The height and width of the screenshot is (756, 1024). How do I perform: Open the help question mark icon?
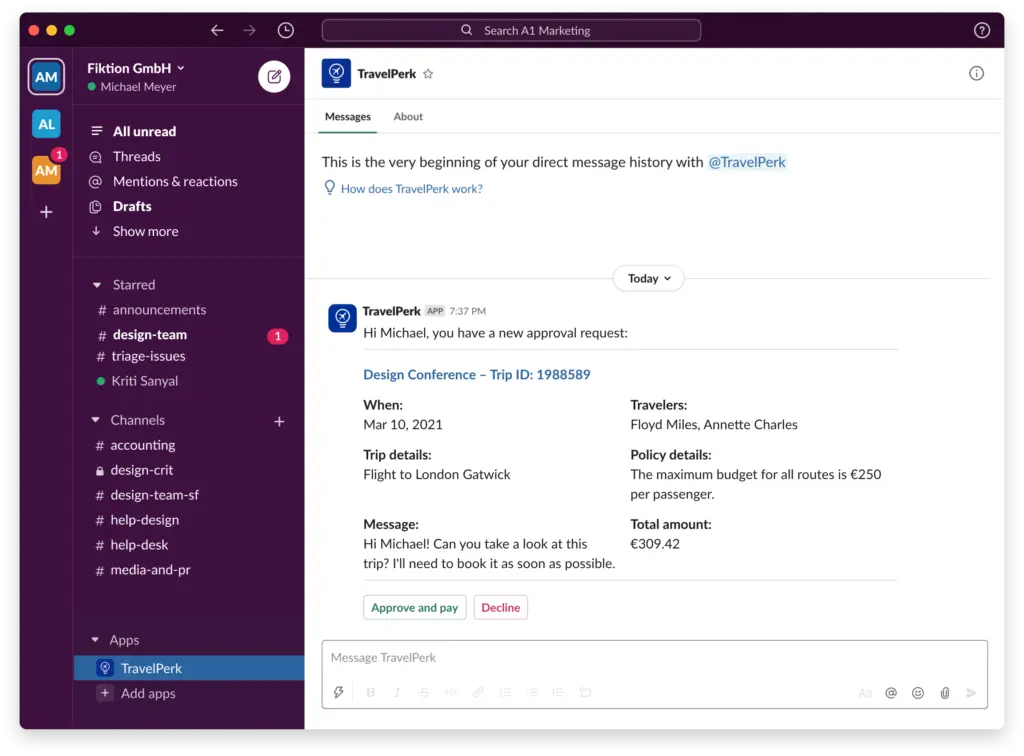[982, 30]
